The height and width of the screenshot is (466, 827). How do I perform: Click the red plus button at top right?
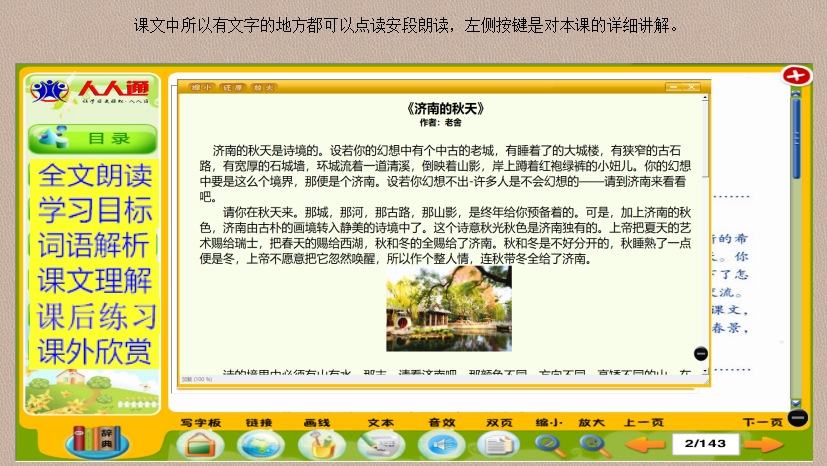(x=797, y=76)
